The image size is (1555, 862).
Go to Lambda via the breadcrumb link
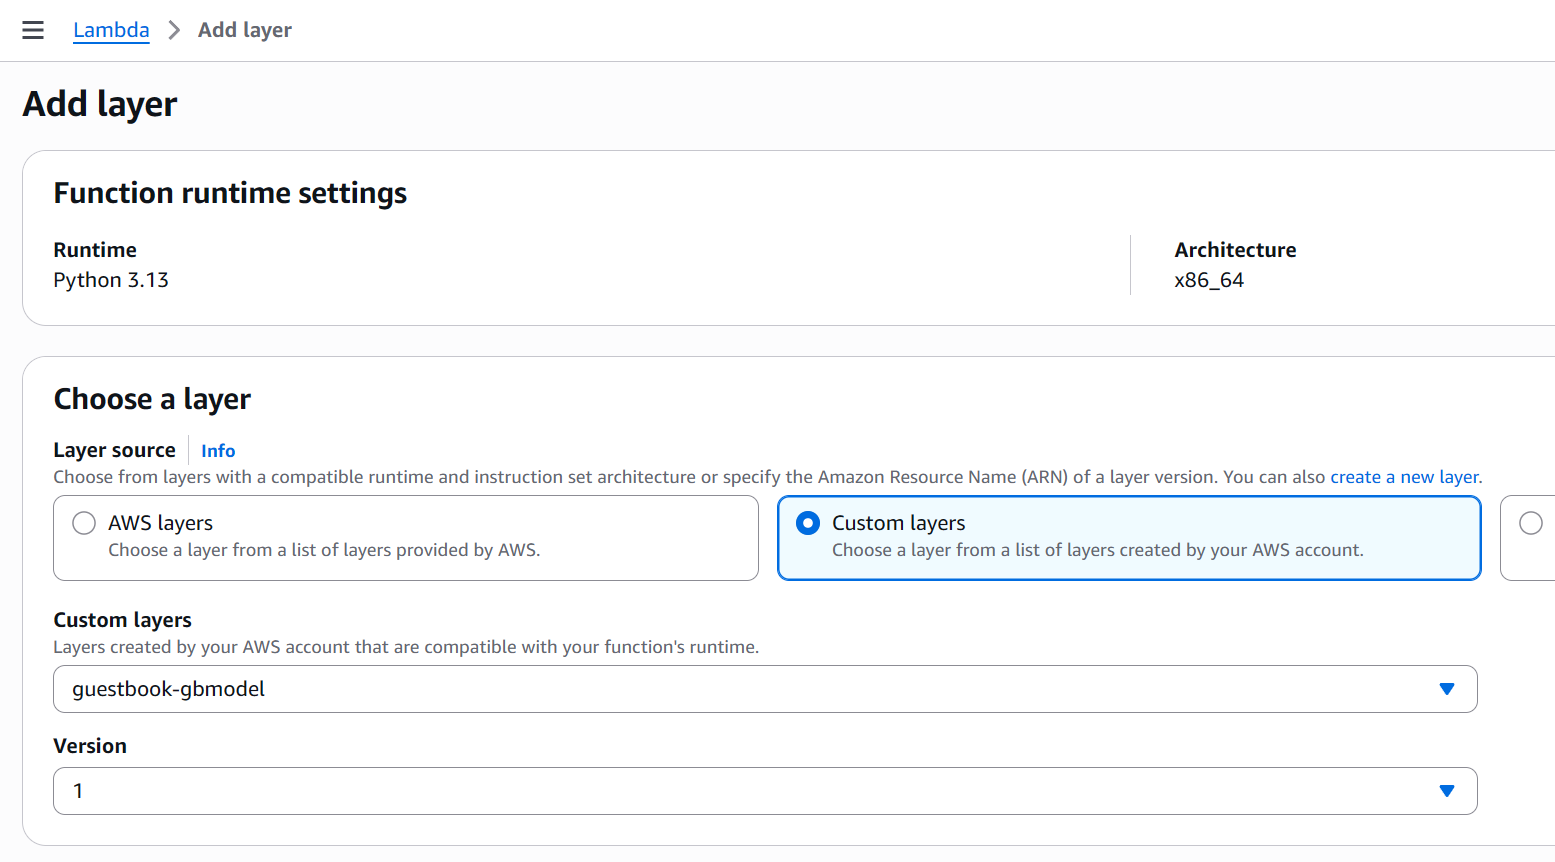coord(111,30)
